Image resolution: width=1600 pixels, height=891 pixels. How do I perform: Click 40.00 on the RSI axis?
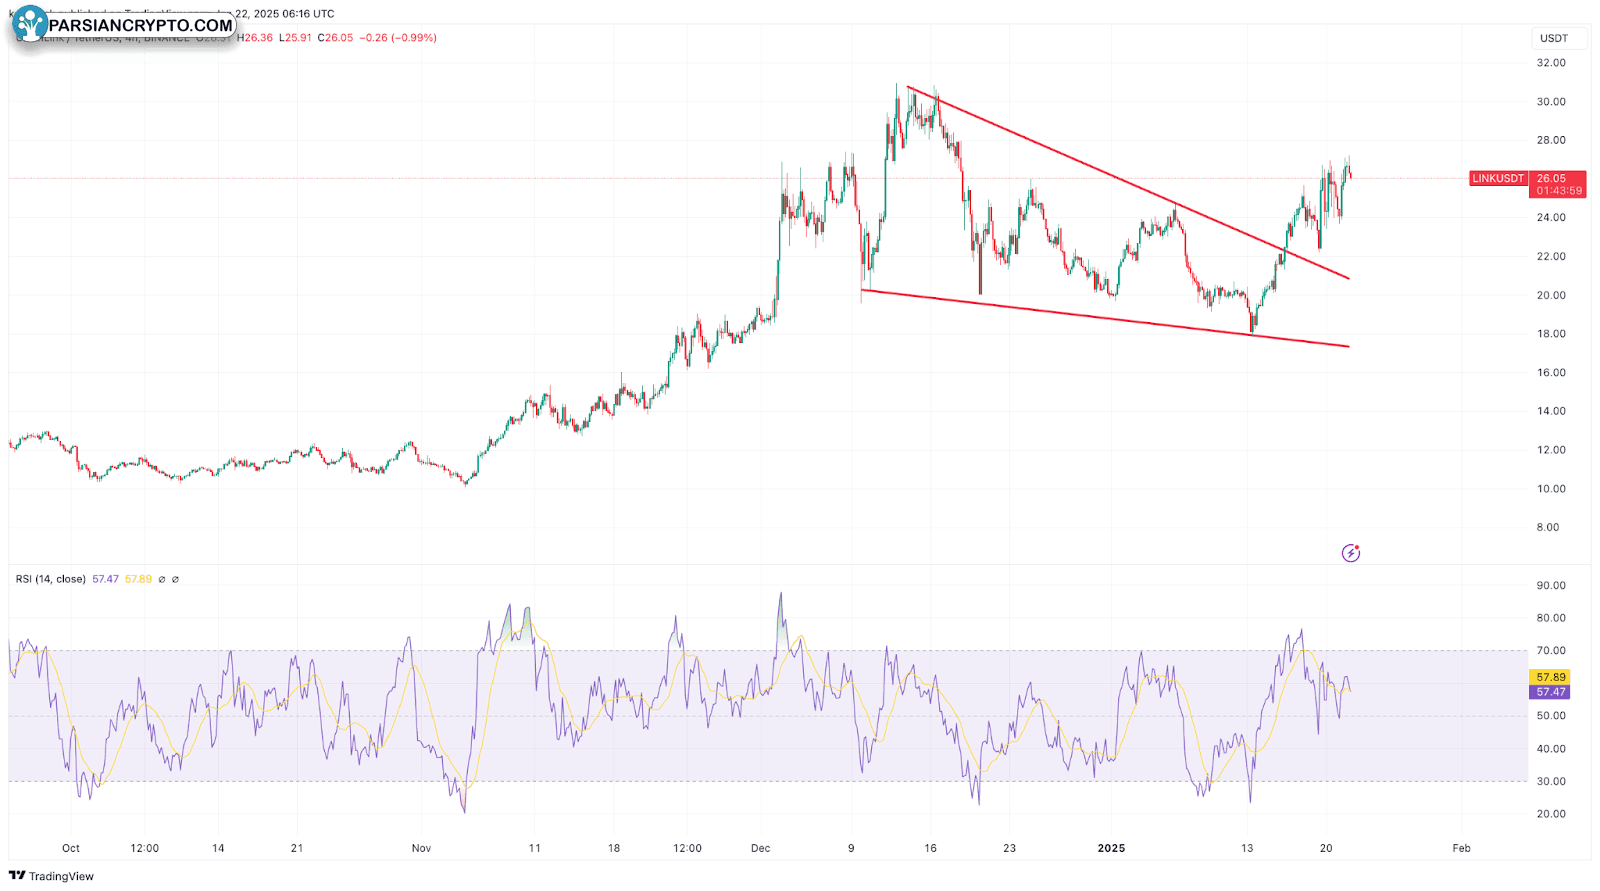(x=1551, y=749)
